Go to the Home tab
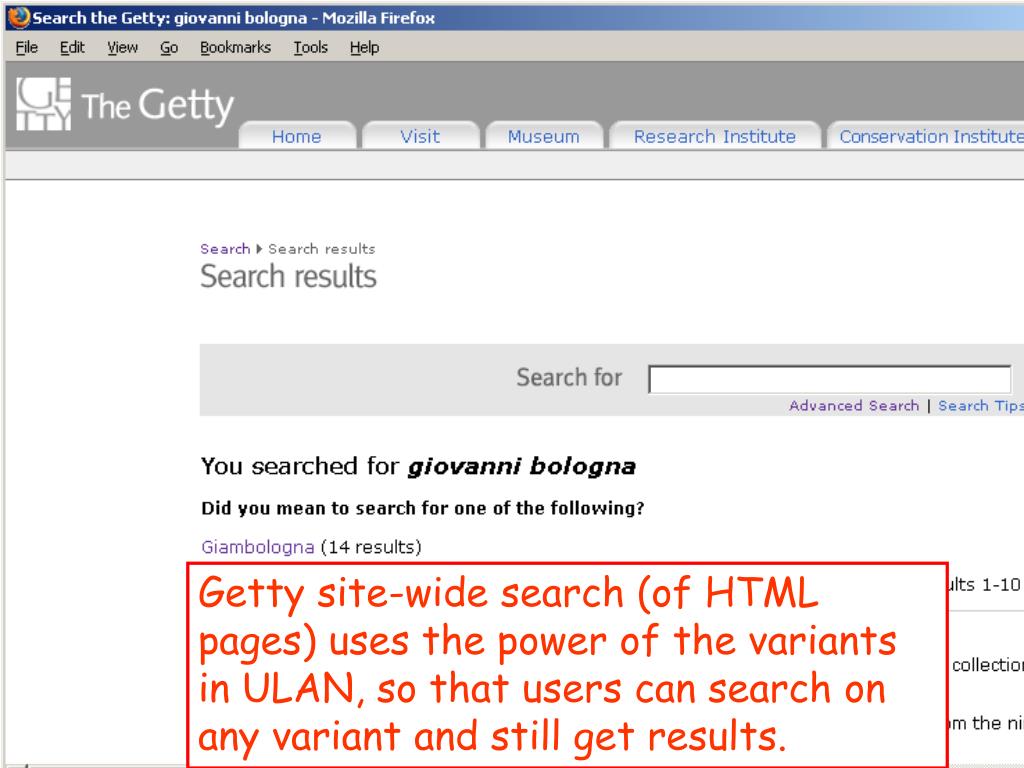The image size is (1024, 768). [x=296, y=136]
